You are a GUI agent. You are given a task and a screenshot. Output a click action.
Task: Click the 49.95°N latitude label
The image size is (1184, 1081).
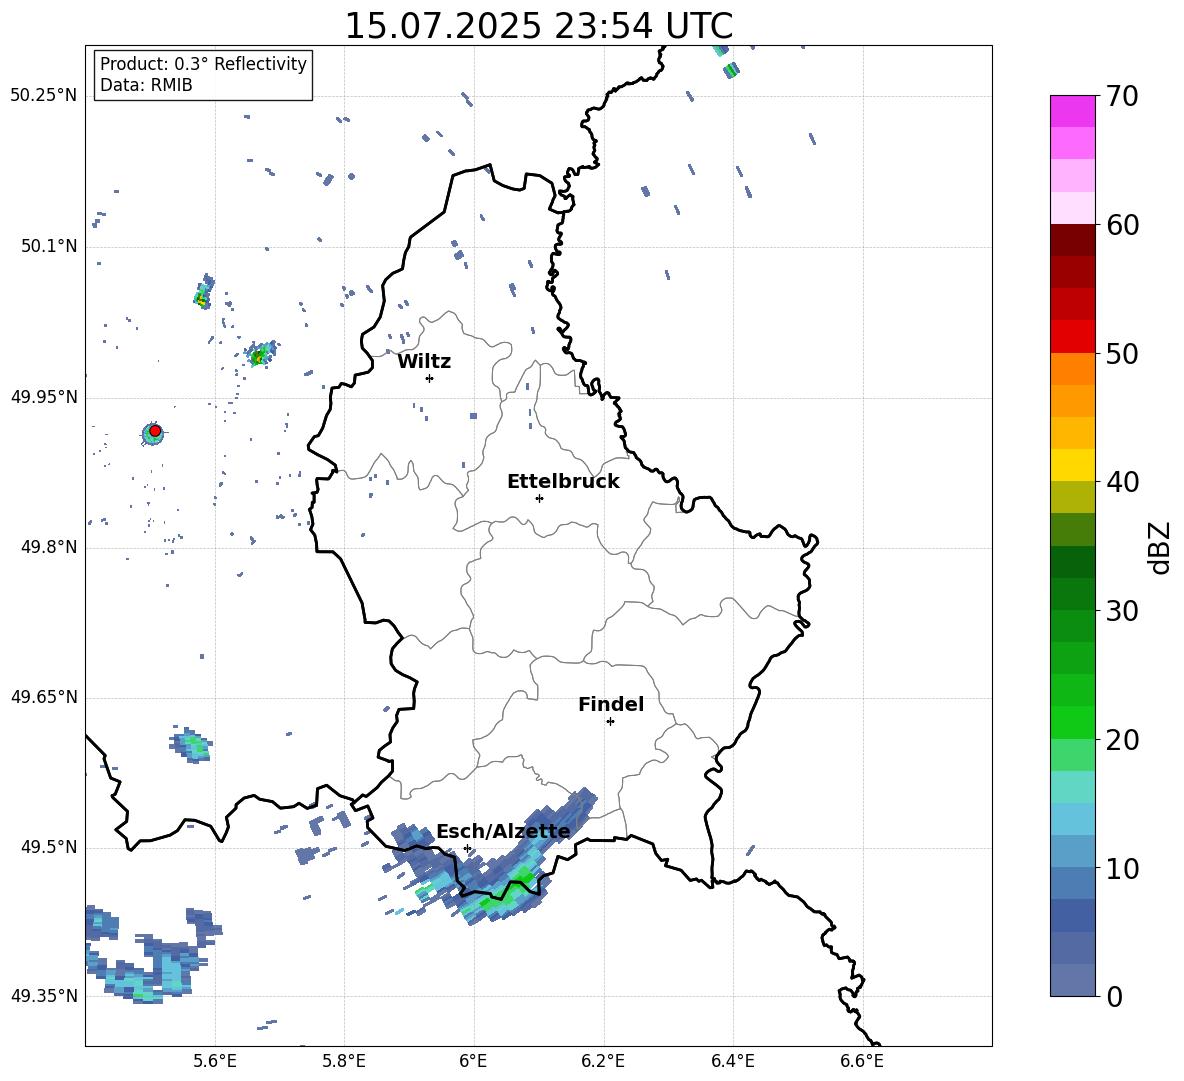coord(44,396)
